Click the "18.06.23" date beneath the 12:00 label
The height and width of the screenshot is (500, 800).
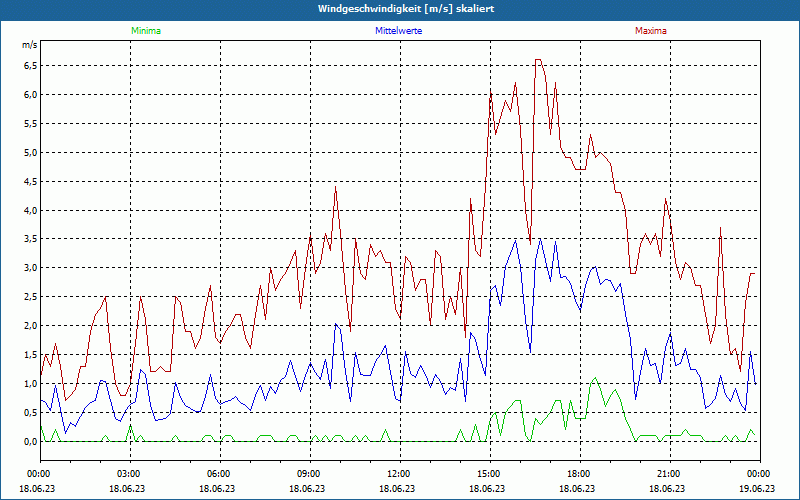397,488
